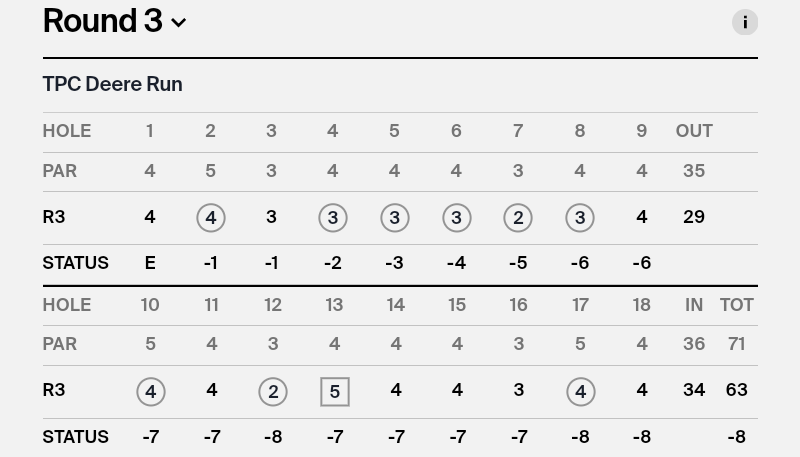Select the circled 2 on hole 7
Image resolution: width=800 pixels, height=457 pixels.
point(518,218)
